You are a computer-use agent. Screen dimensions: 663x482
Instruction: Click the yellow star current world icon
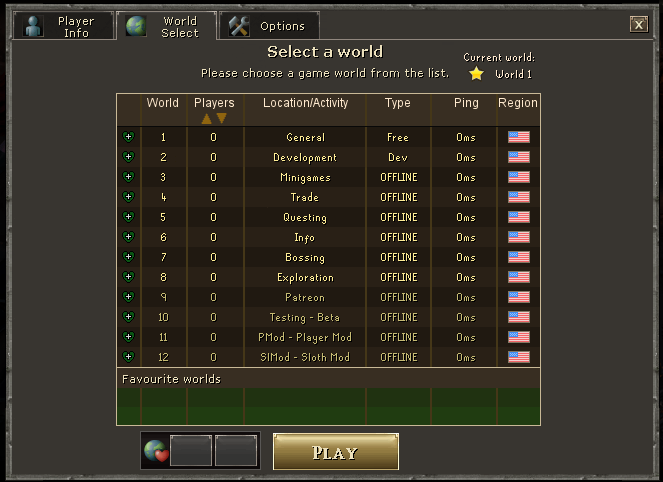tap(477, 74)
